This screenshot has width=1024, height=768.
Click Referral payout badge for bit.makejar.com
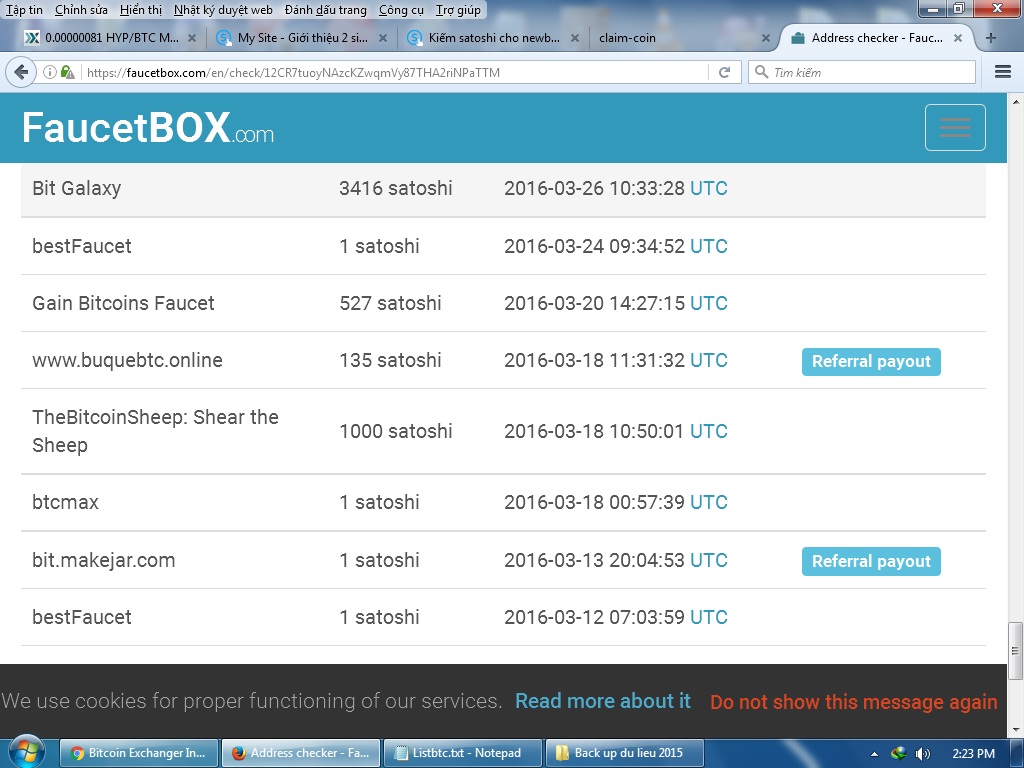pos(871,561)
